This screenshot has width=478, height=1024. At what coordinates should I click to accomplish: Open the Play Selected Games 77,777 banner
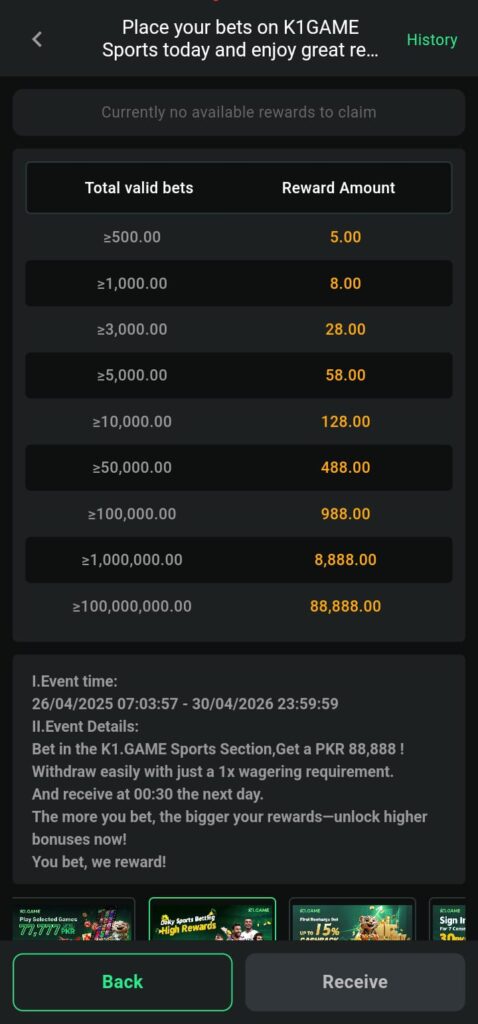pos(73,920)
